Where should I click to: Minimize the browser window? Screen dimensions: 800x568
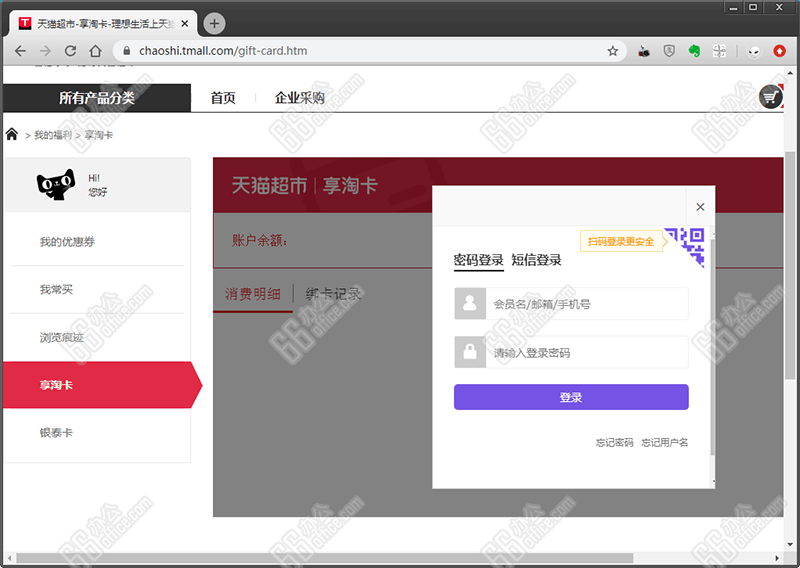pyautogui.click(x=733, y=7)
